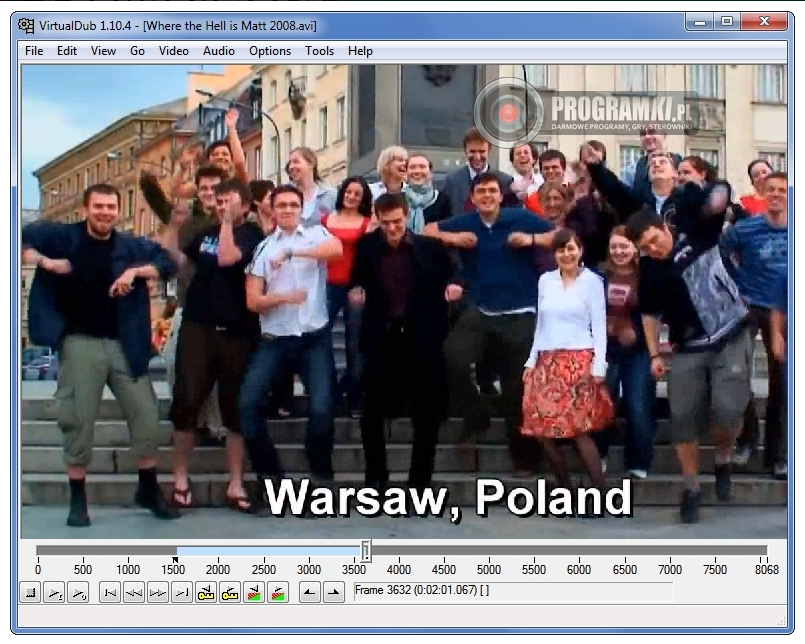Open the Edit menu
This screenshot has height=644, width=805.
pos(67,51)
